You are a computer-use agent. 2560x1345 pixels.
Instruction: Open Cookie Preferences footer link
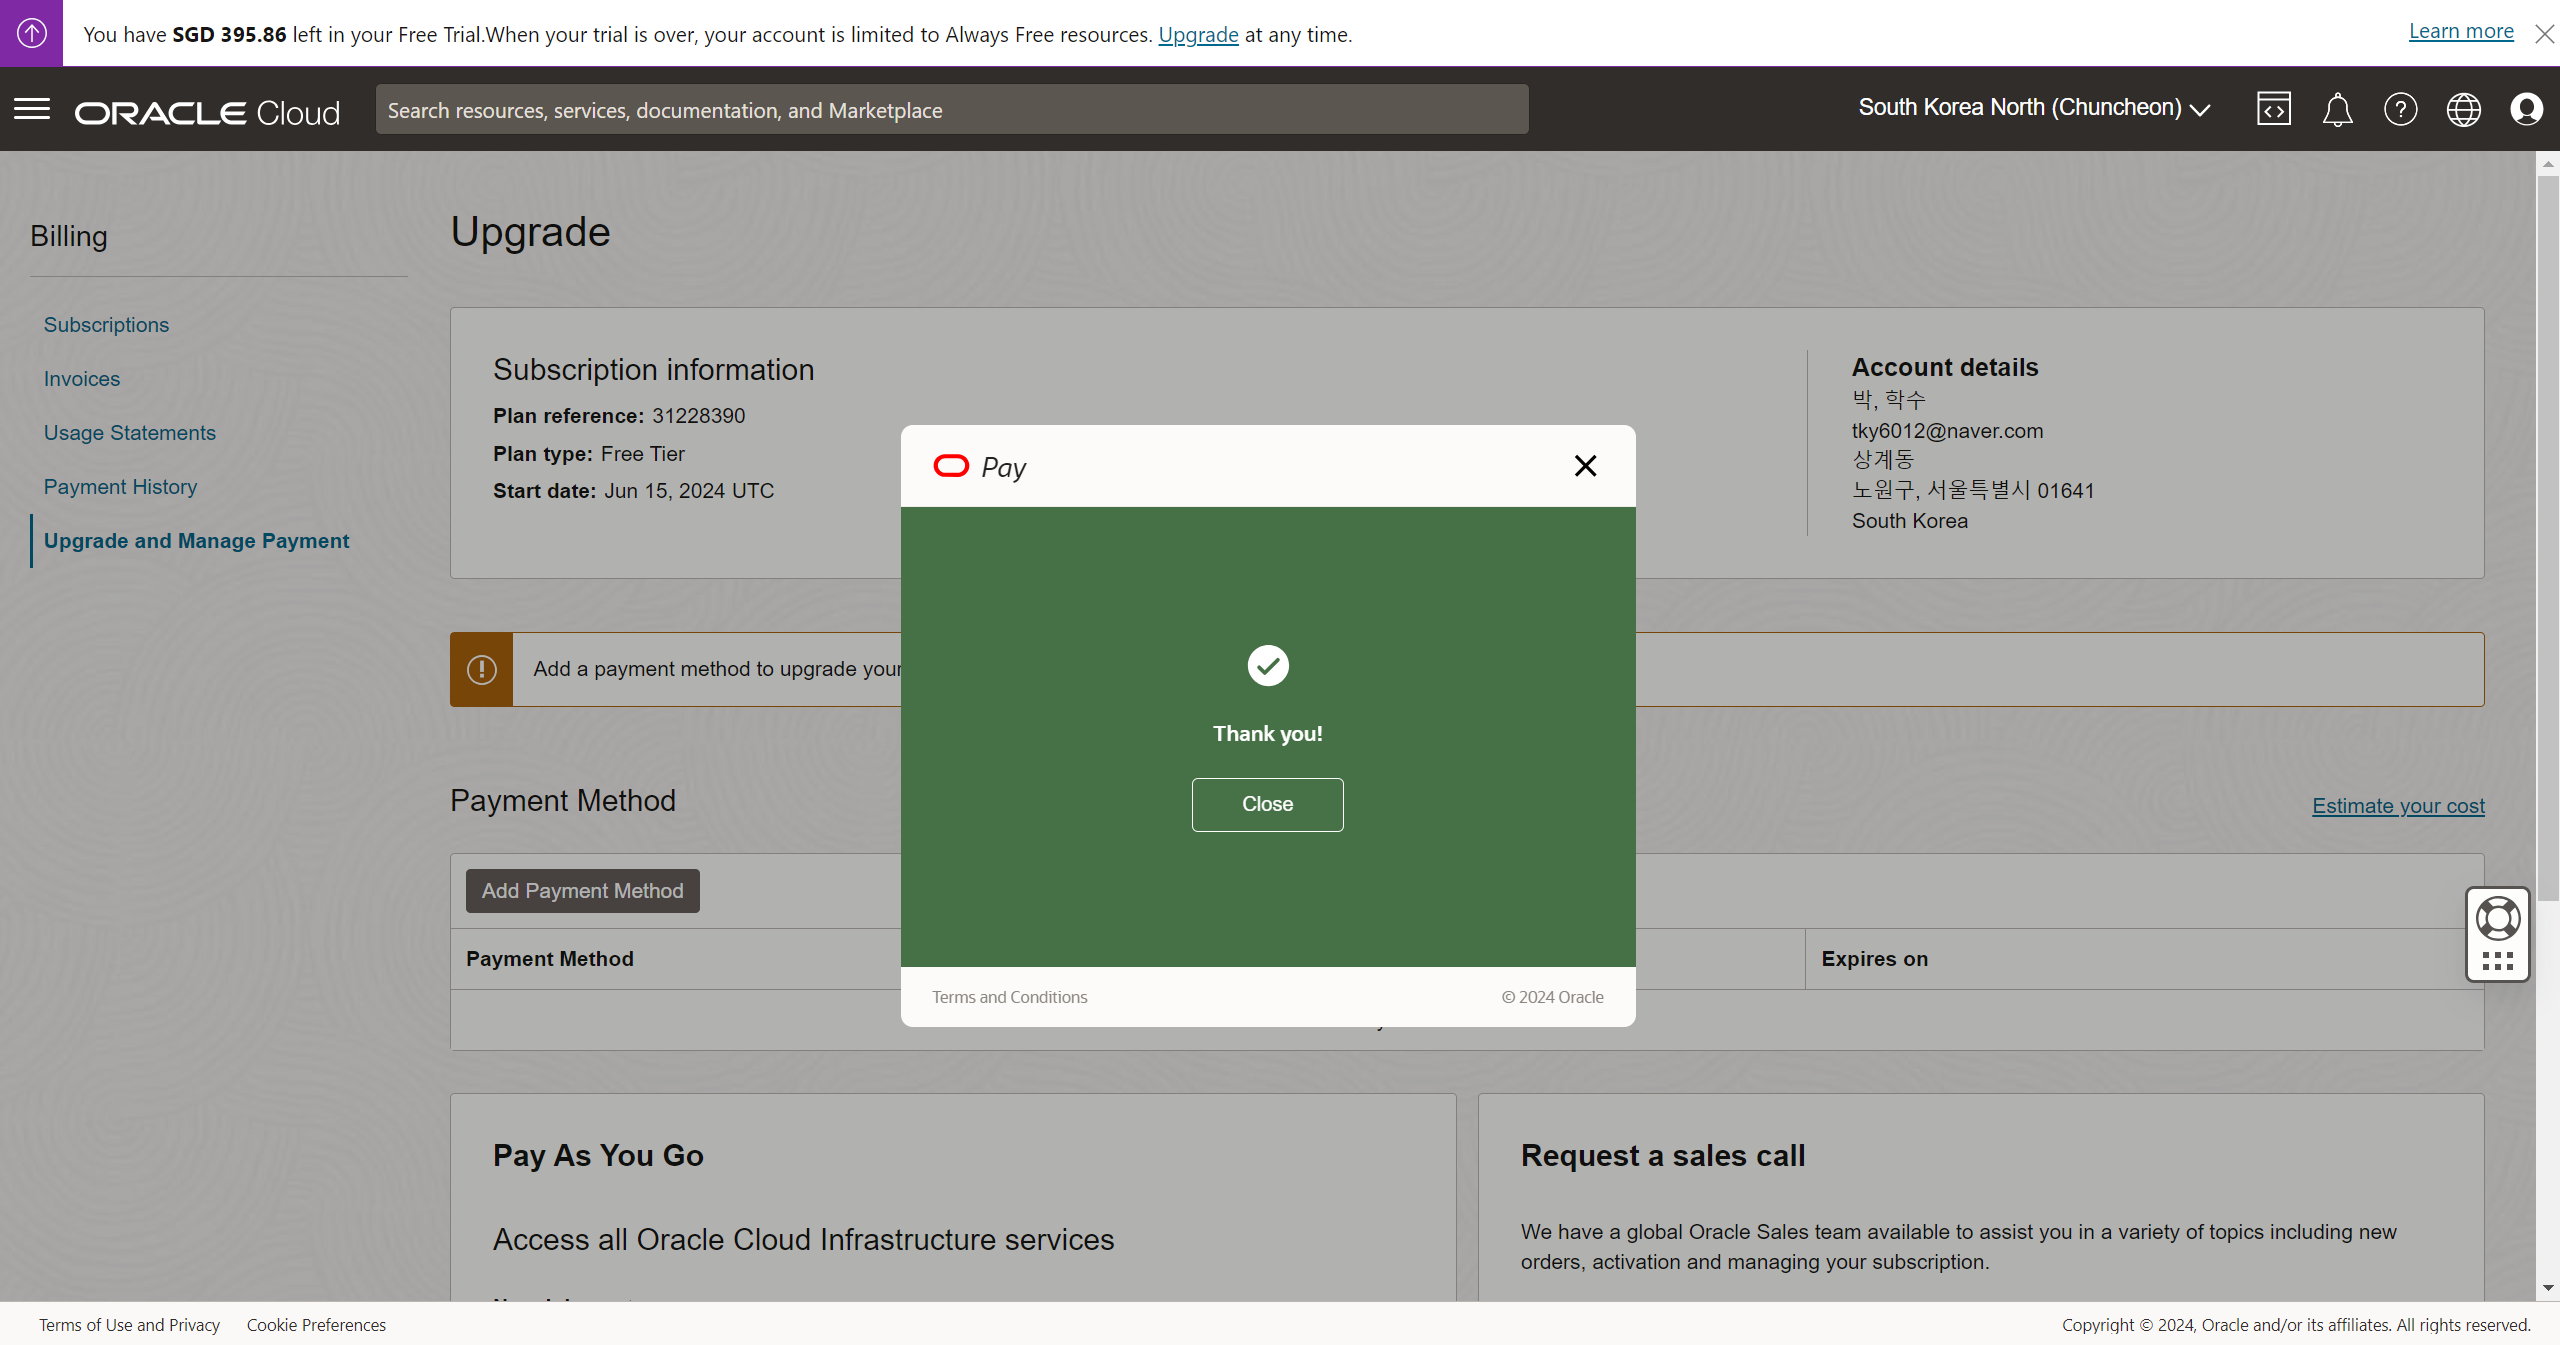pyautogui.click(x=316, y=1324)
